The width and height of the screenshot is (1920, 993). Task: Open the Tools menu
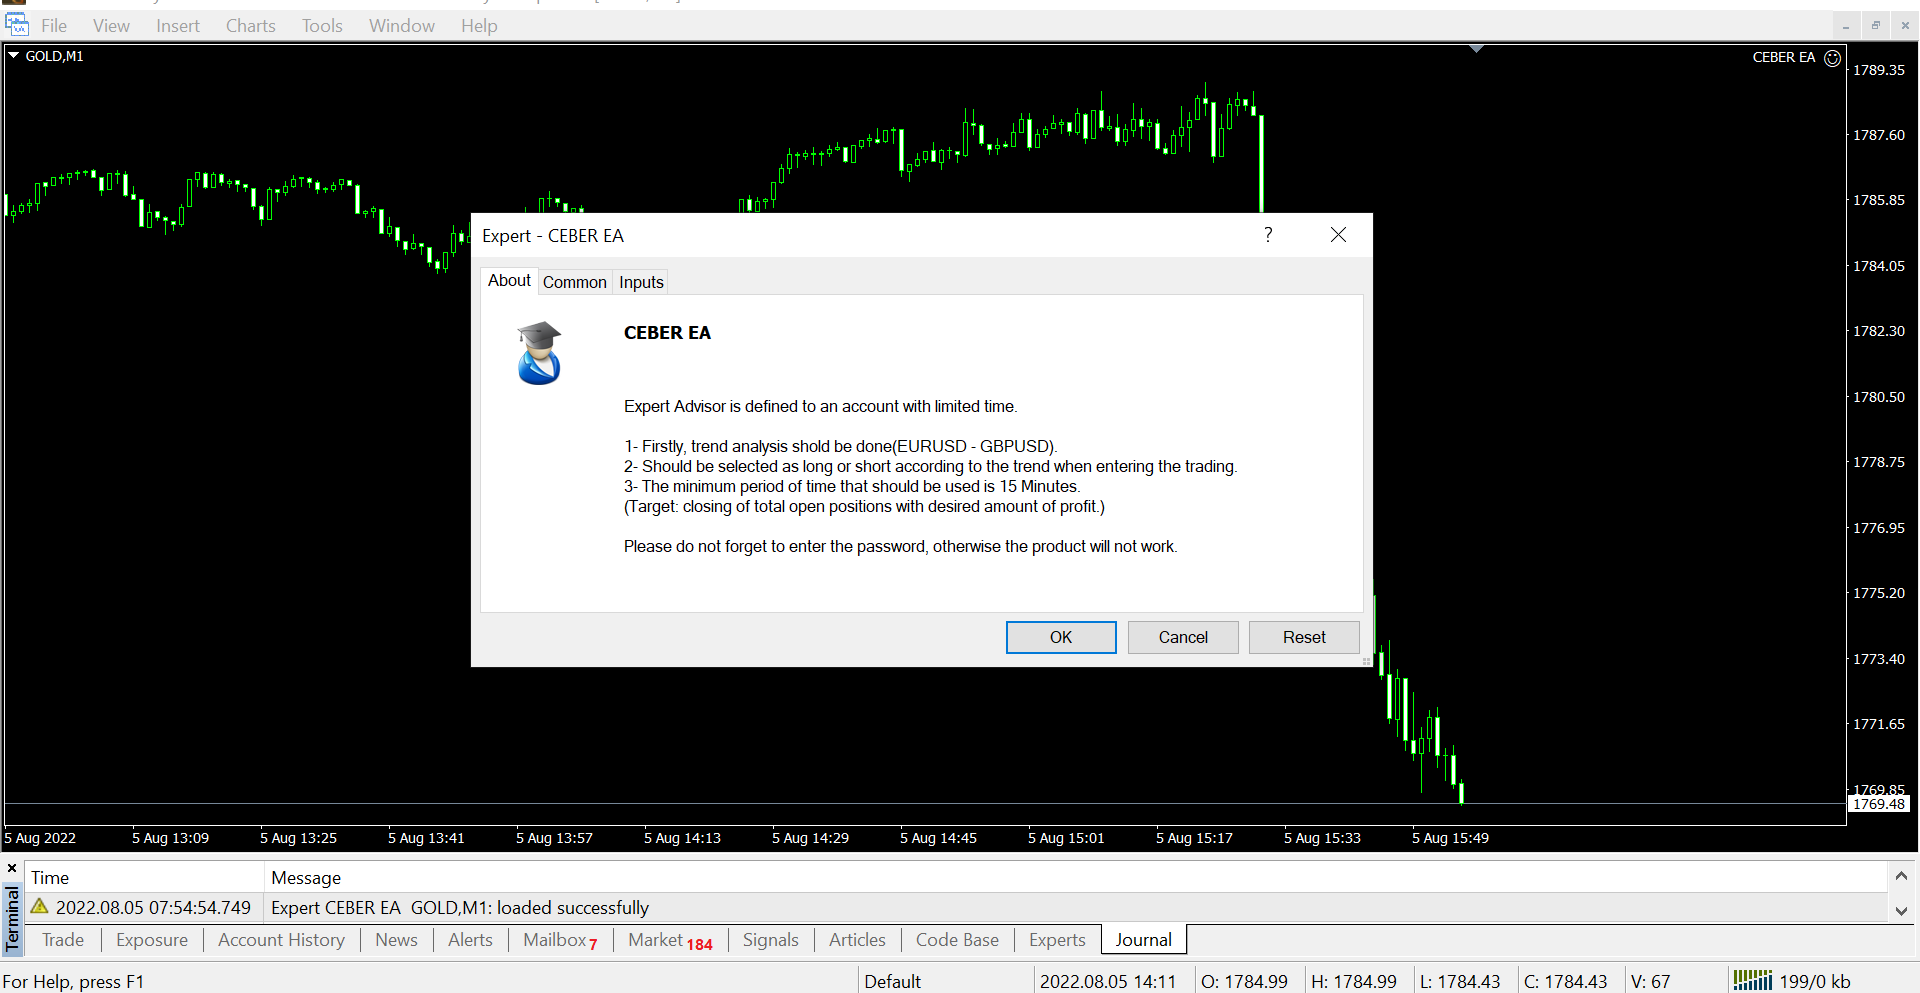pyautogui.click(x=322, y=26)
